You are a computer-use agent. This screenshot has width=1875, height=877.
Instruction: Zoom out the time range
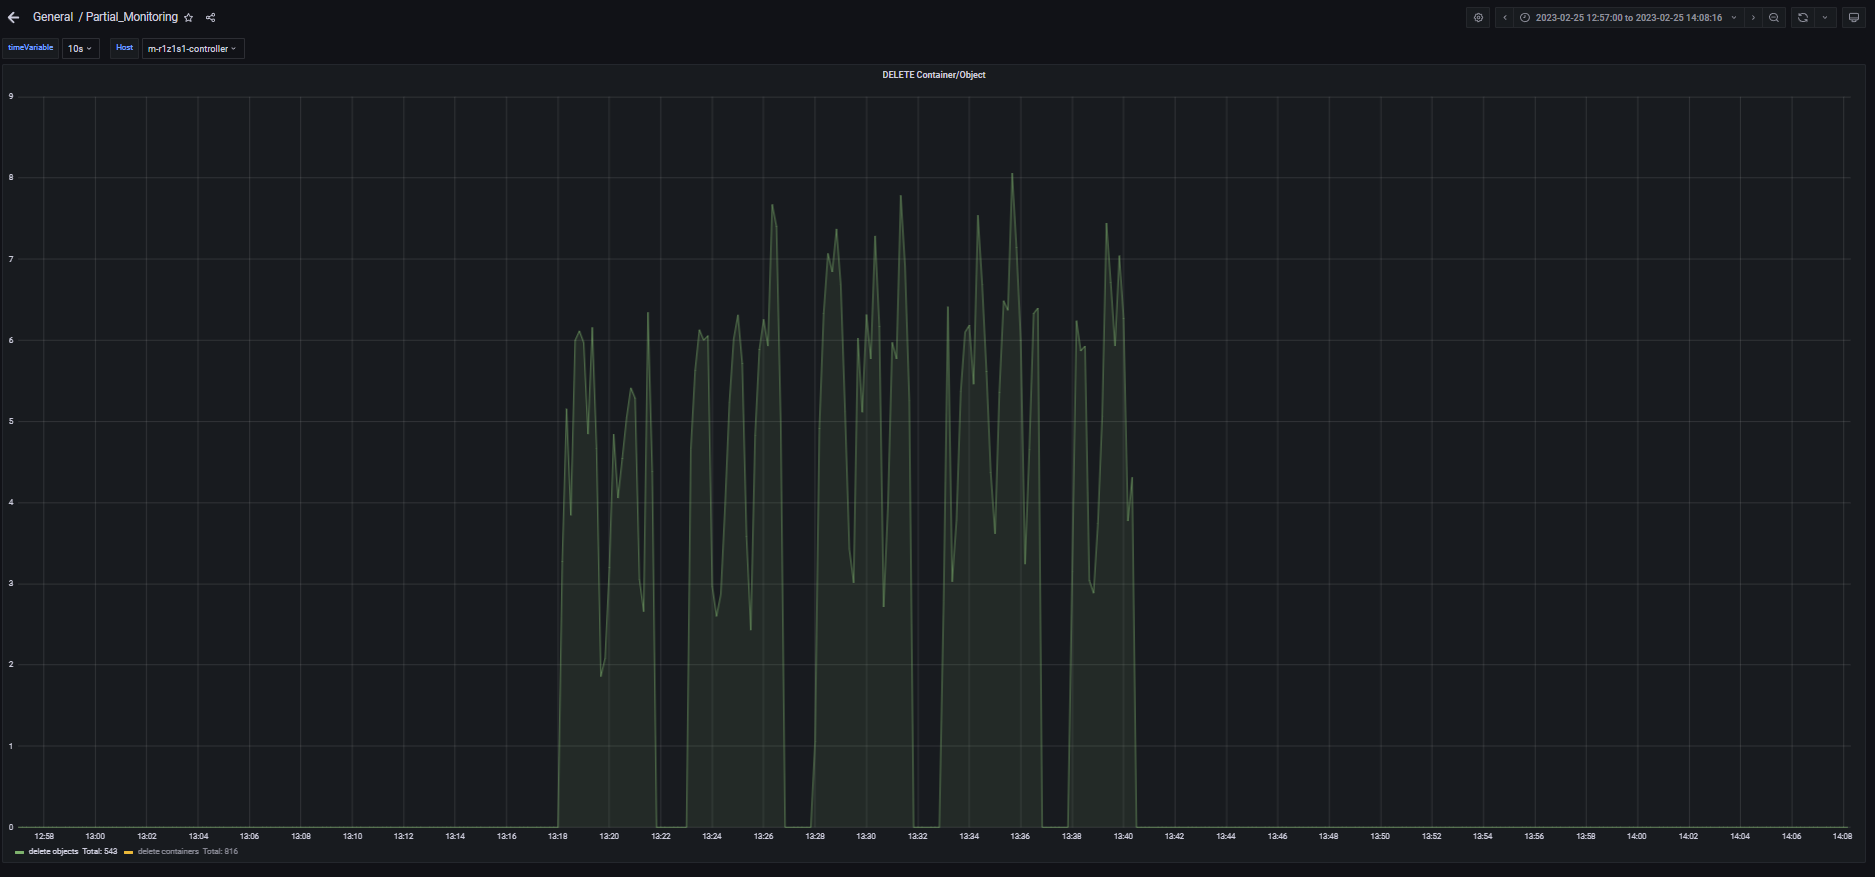click(1774, 18)
